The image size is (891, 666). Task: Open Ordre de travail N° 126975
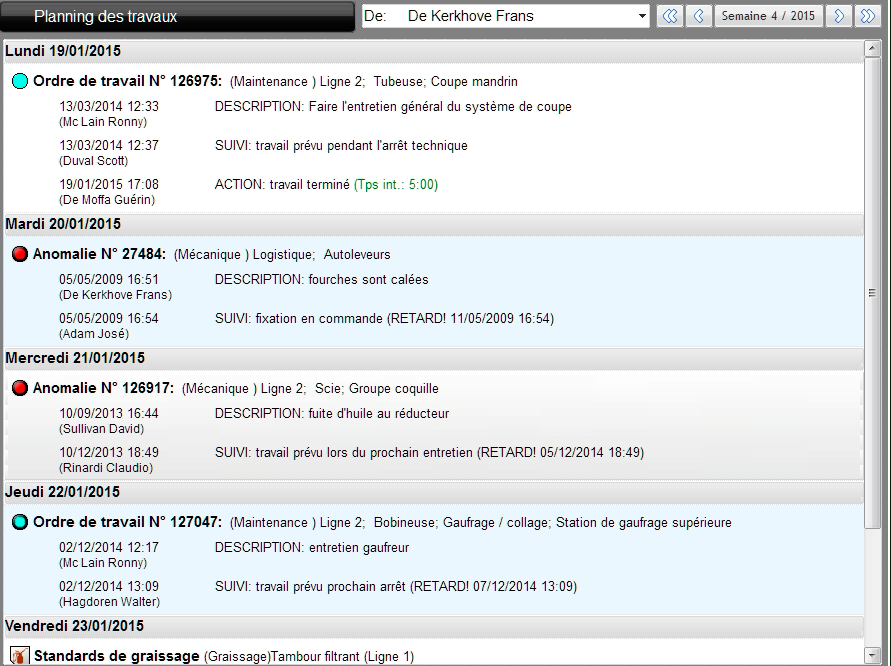(127, 81)
